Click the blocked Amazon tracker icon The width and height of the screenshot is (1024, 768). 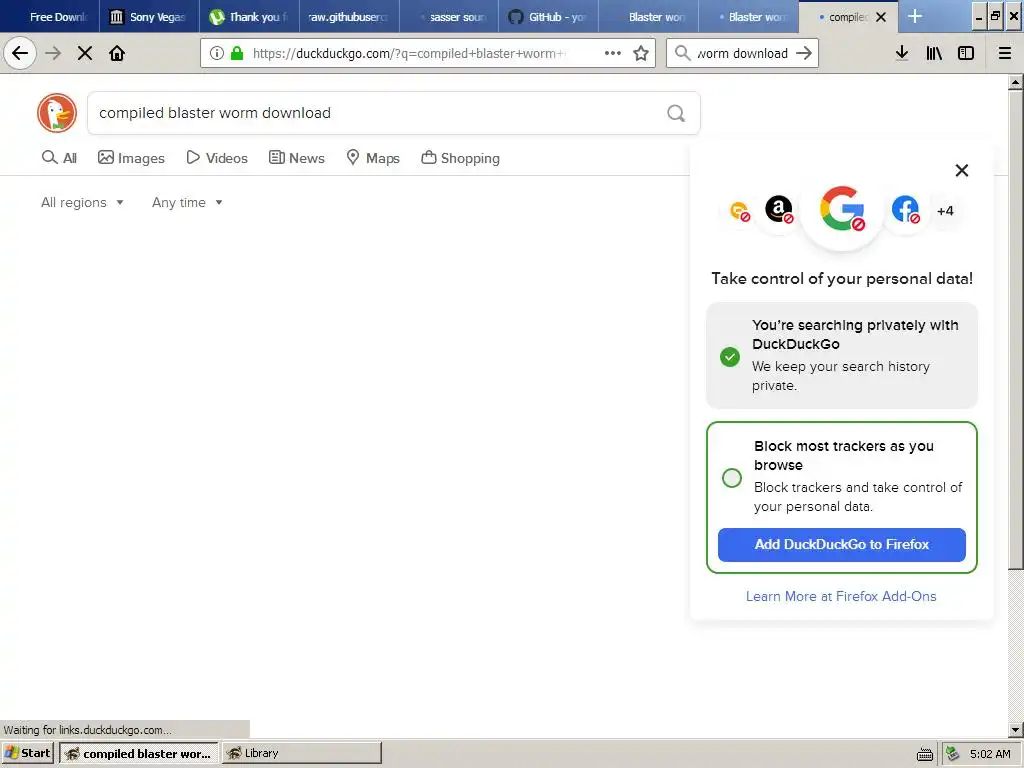coord(778,210)
